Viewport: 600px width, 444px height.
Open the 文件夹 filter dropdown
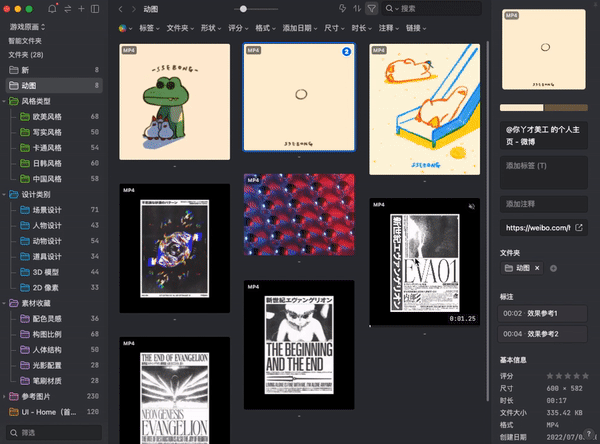[x=180, y=28]
